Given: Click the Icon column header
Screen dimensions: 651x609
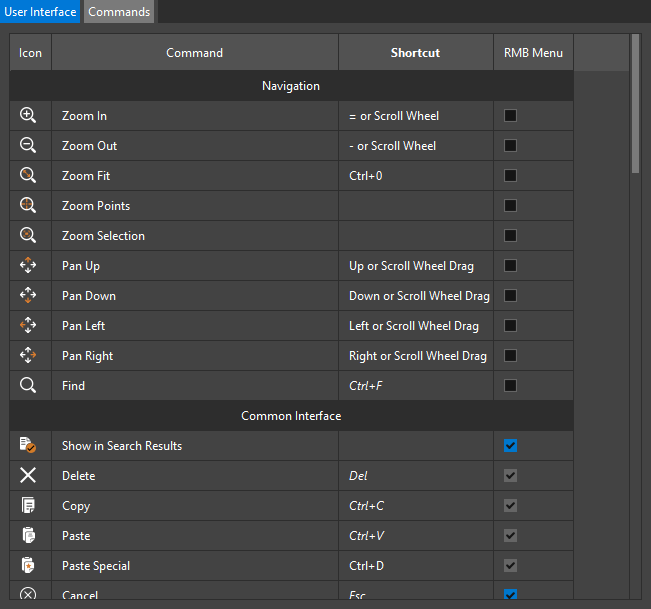Looking at the screenshot, I should point(30,52).
